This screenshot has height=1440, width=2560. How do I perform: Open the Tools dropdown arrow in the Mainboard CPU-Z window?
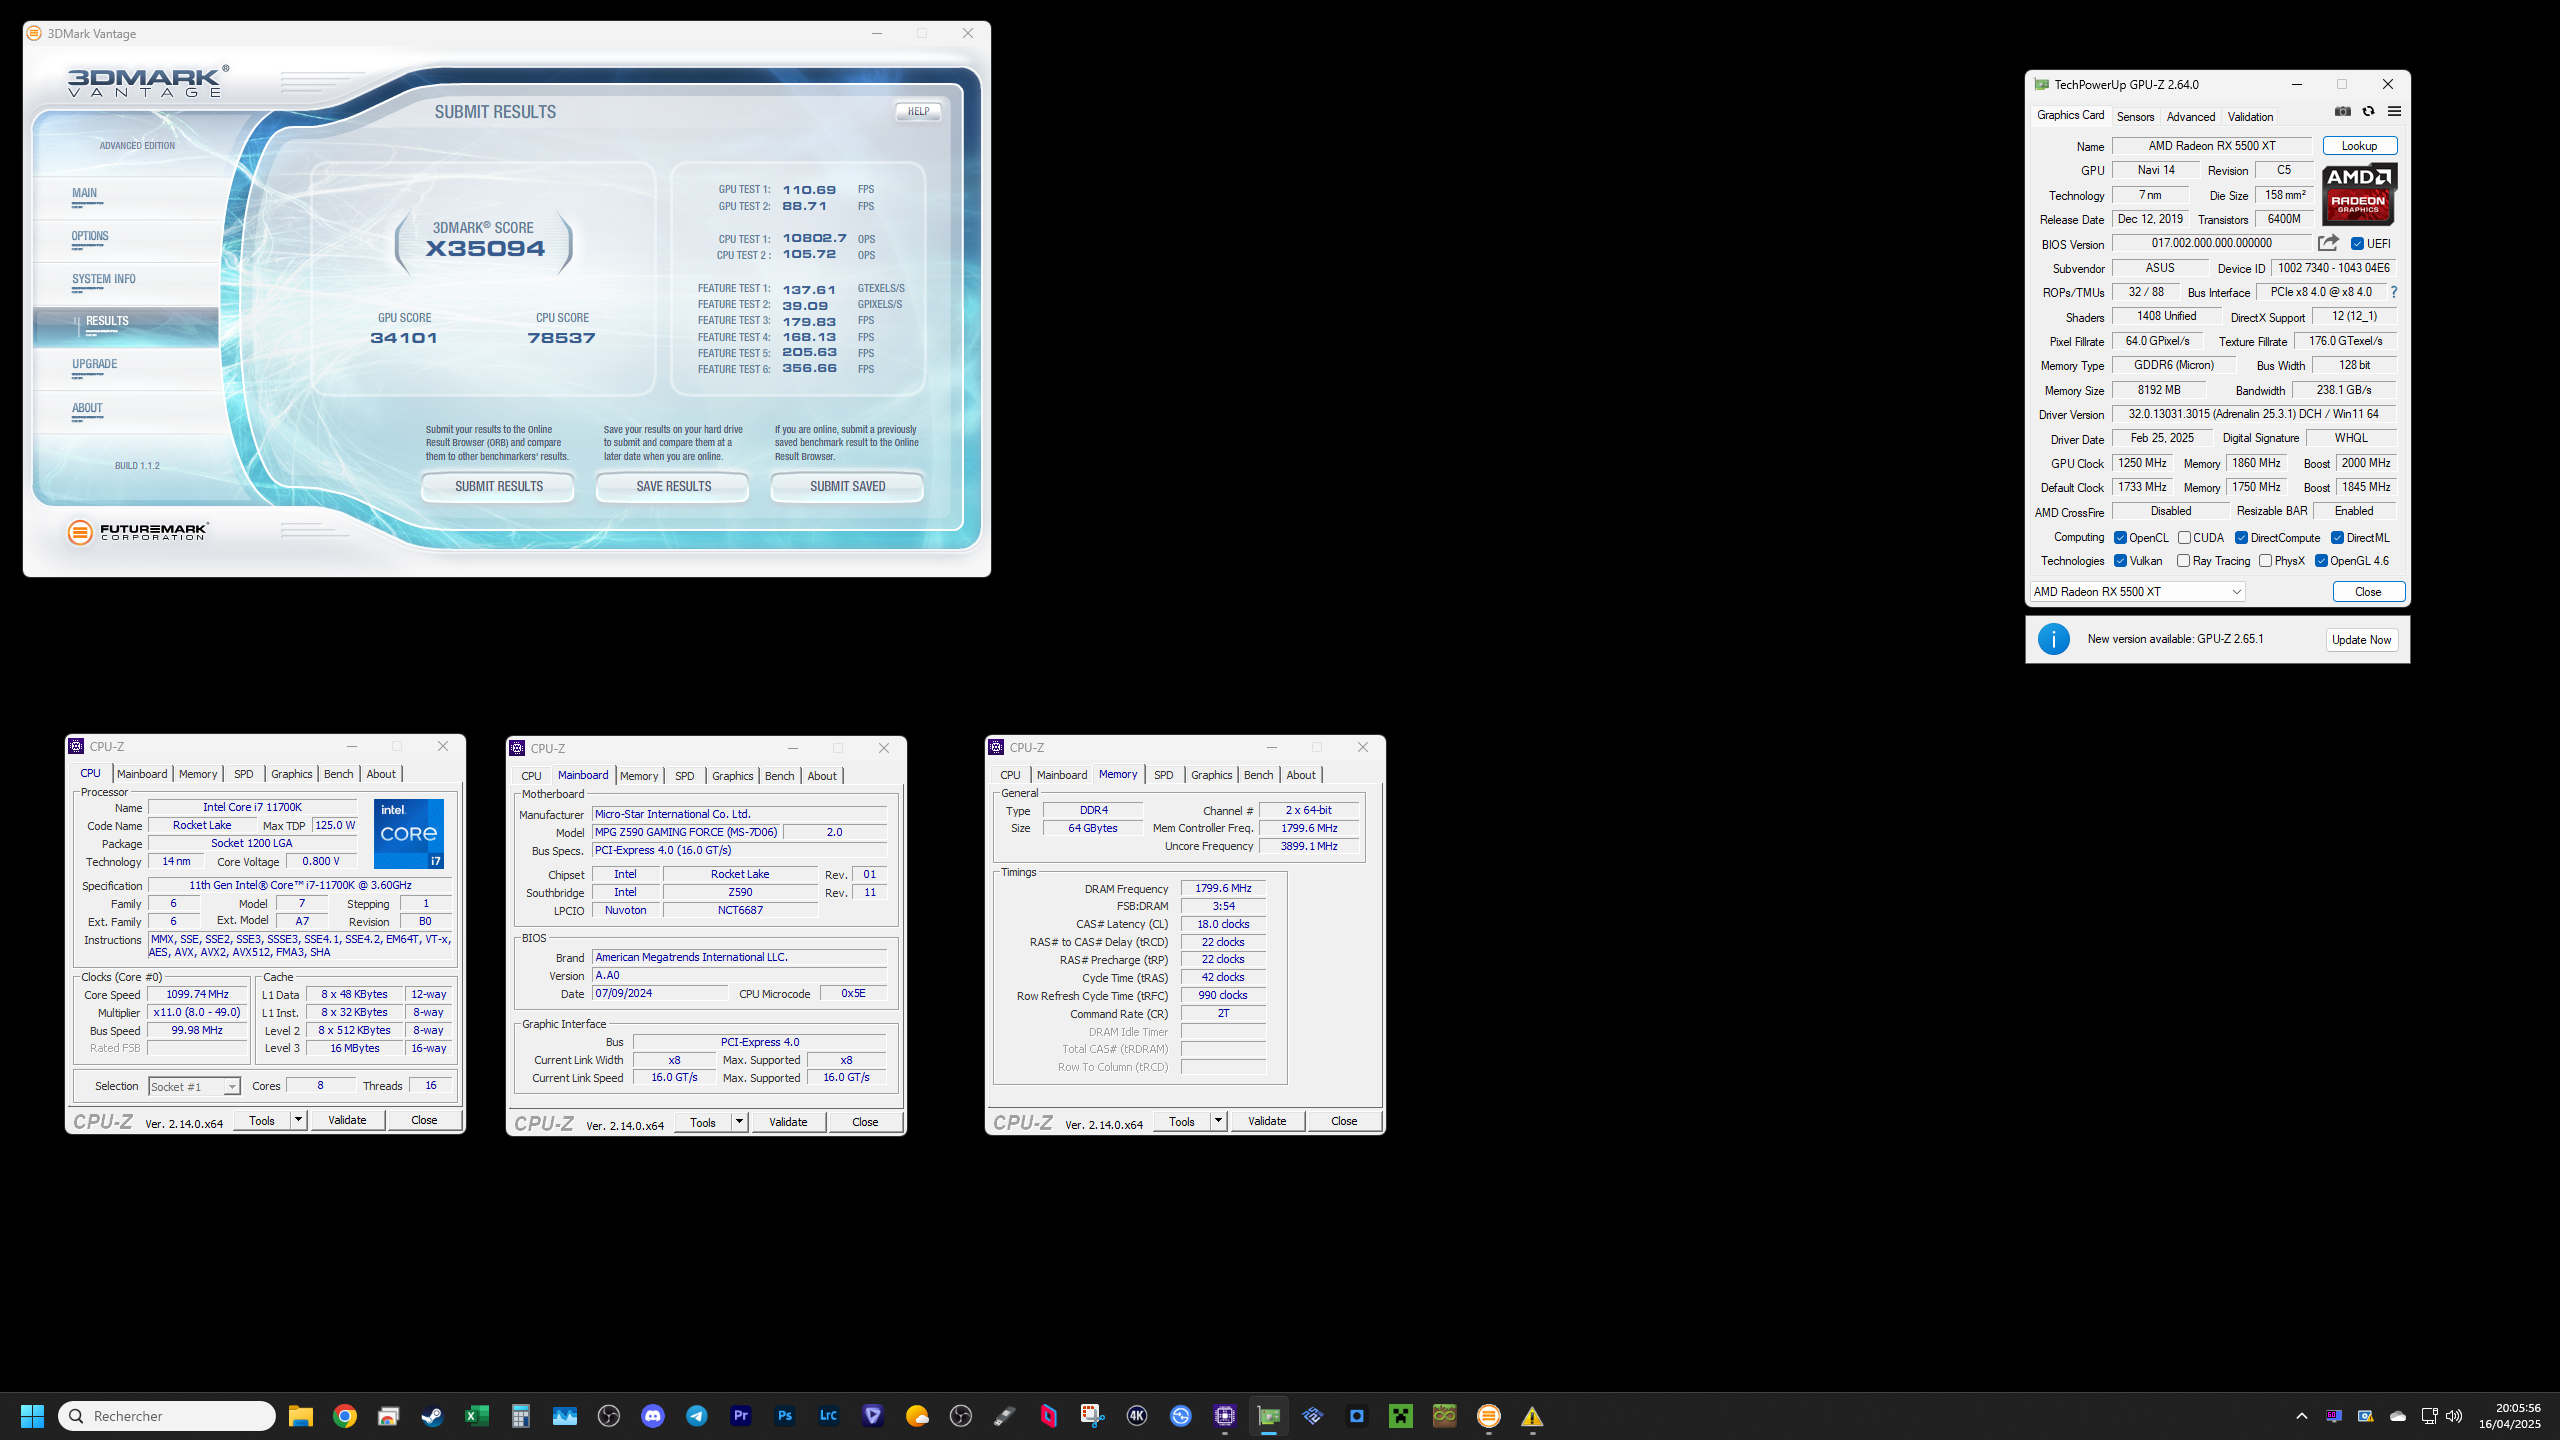[739, 1122]
